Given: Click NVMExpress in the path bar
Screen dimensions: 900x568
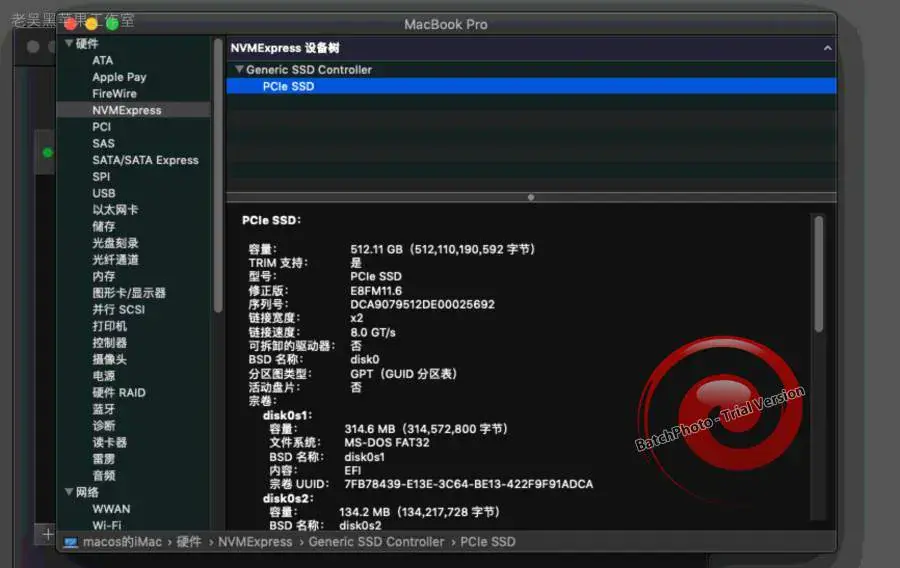Looking at the screenshot, I should point(255,542).
